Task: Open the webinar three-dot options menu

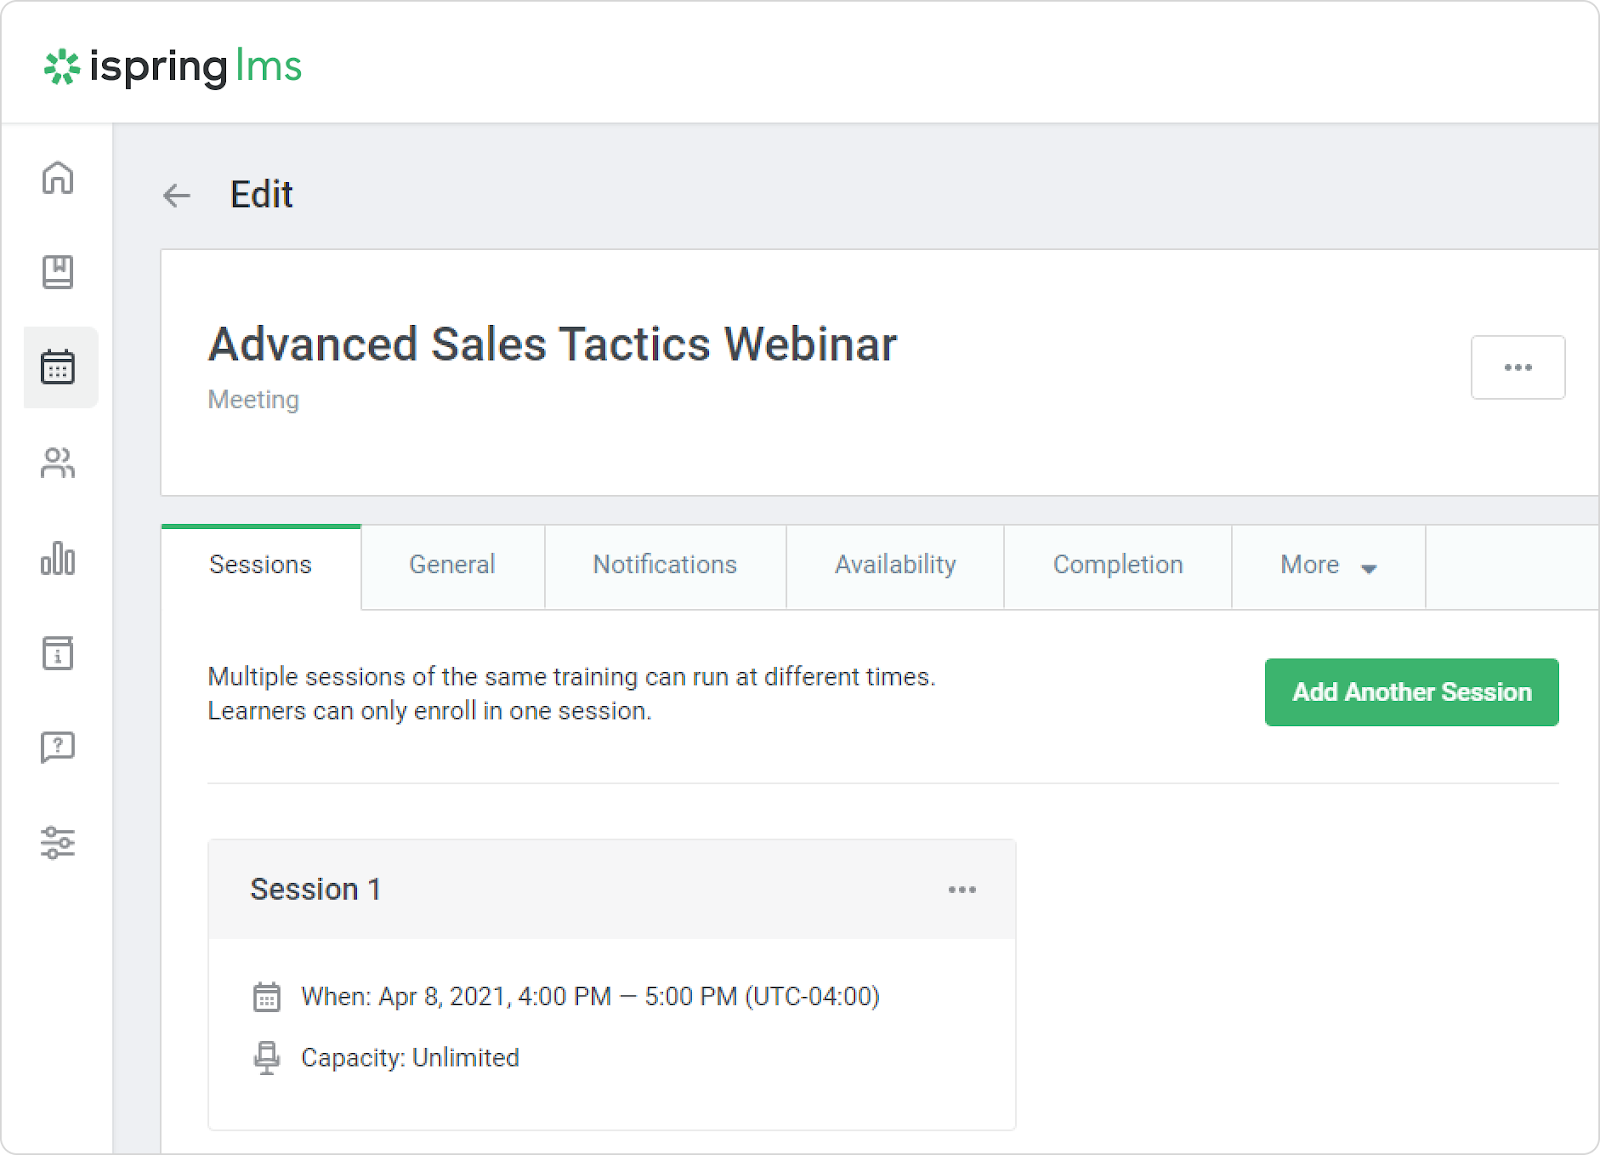Action: click(1517, 368)
